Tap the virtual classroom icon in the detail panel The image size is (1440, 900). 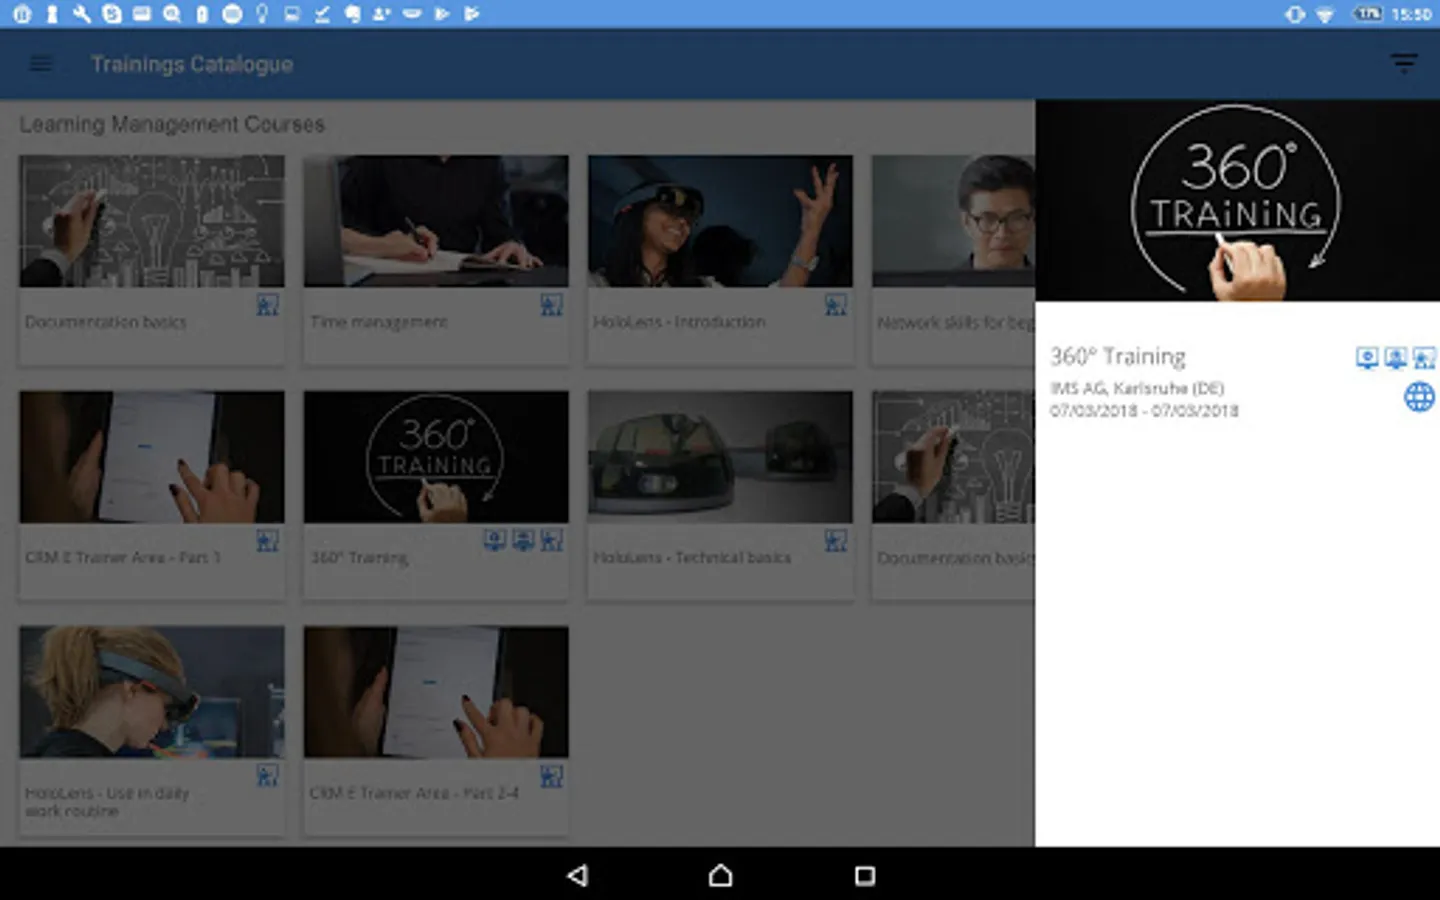[x=1395, y=358]
